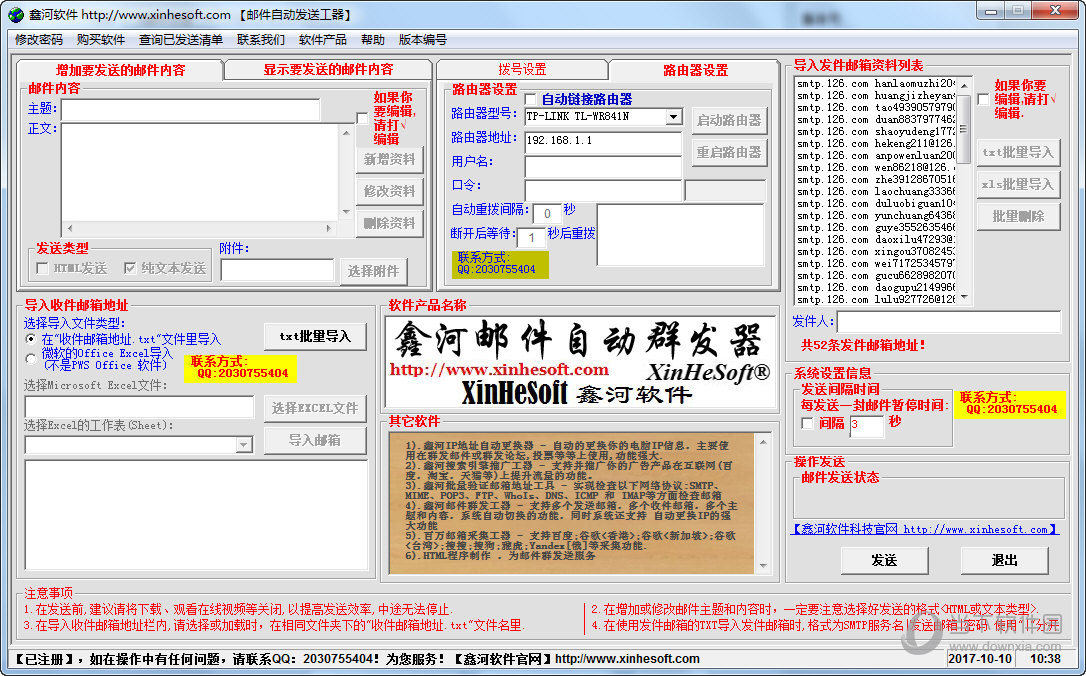Click the left arrow of 正文 horizontal scrollbar
This screenshot has height=676, width=1086.
click(69, 227)
